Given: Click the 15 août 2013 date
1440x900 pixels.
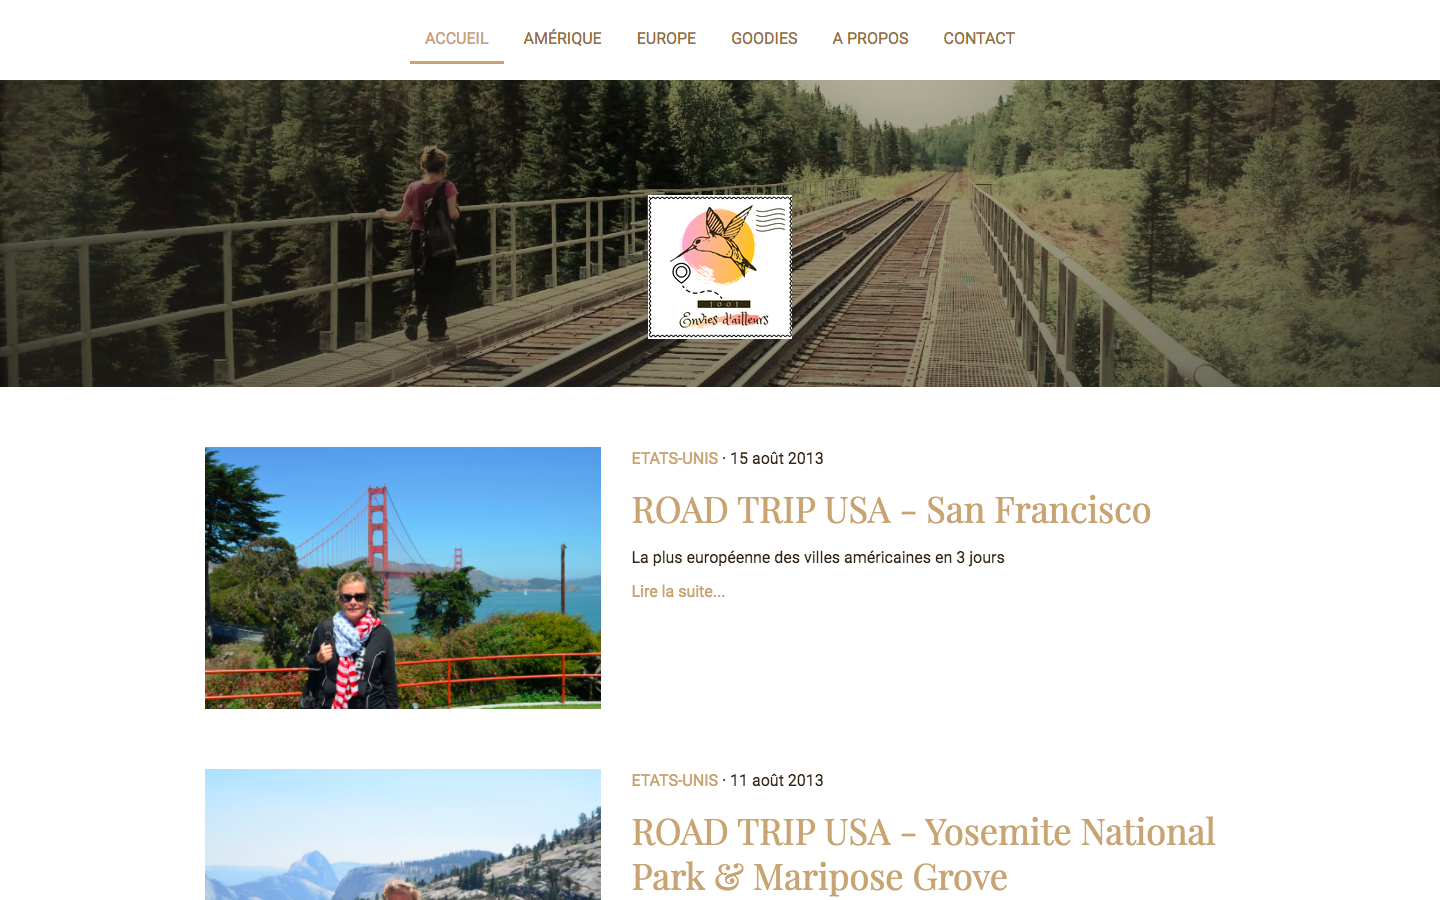Looking at the screenshot, I should [x=777, y=458].
